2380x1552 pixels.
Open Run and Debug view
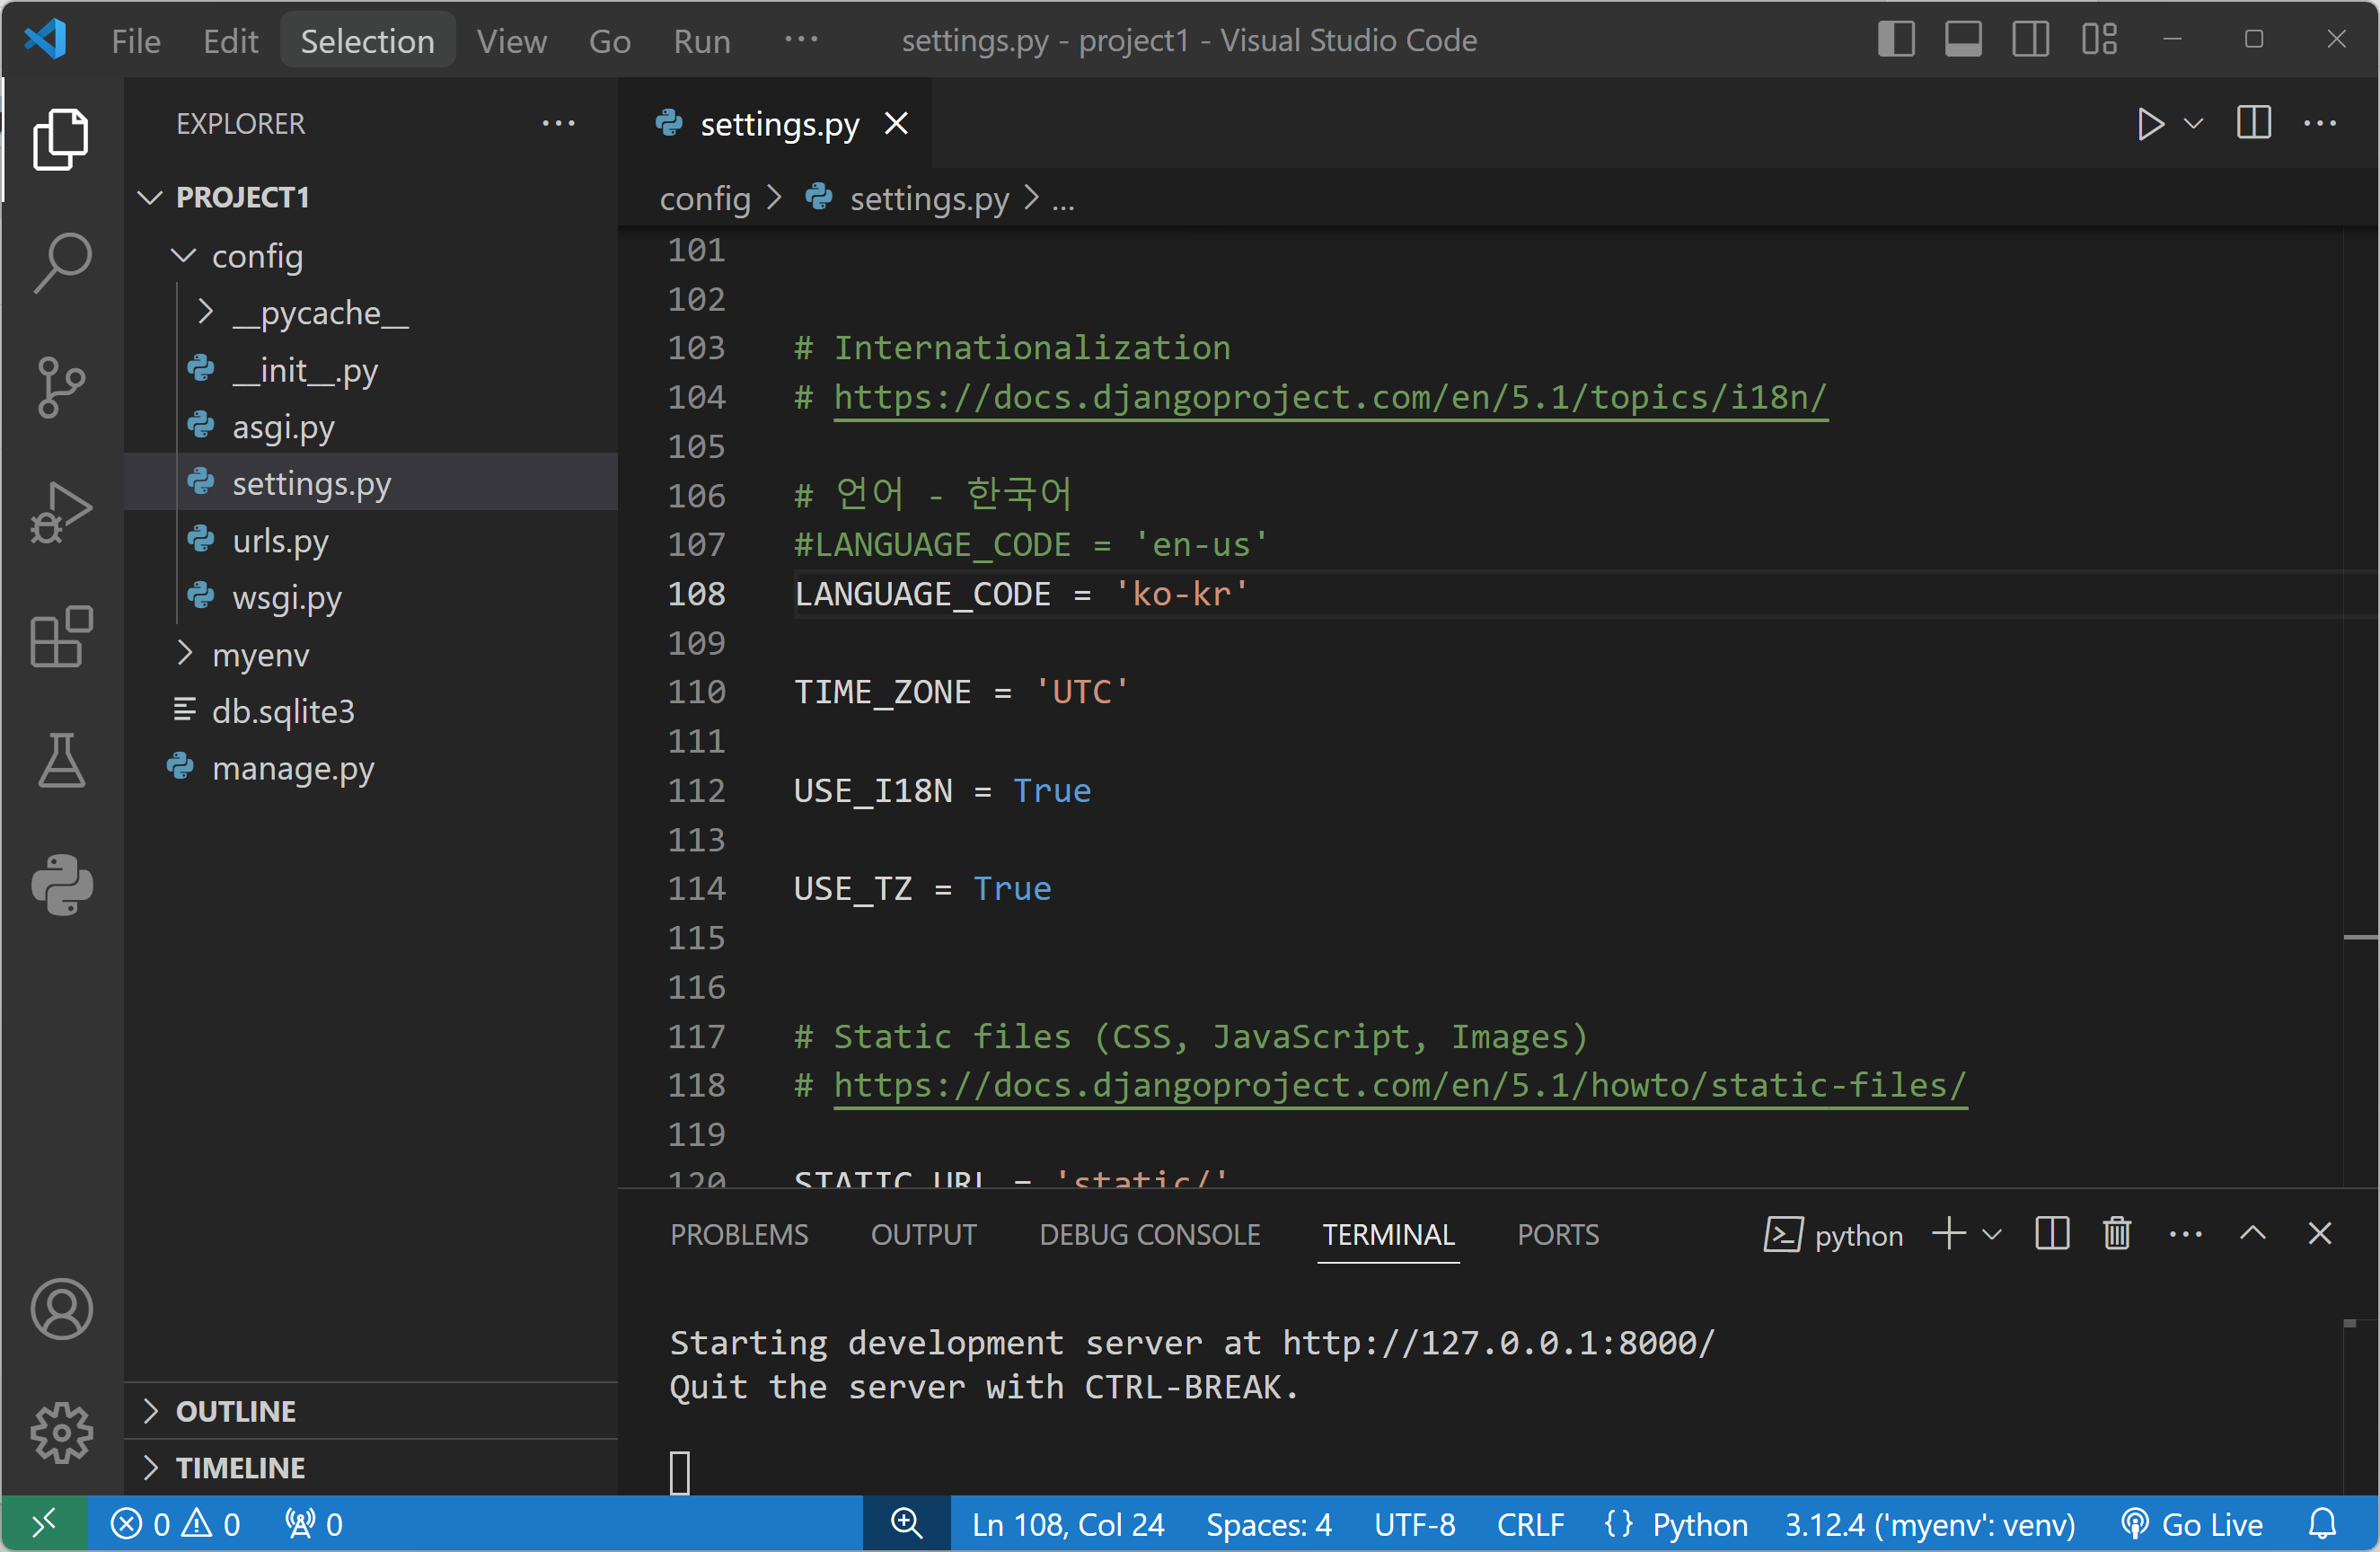pos(62,511)
